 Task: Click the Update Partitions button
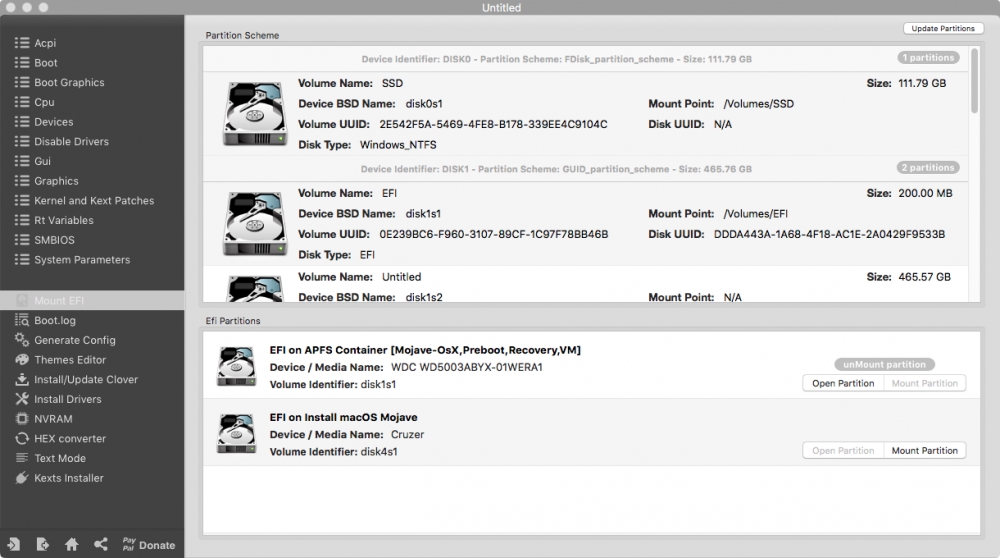[x=943, y=29]
